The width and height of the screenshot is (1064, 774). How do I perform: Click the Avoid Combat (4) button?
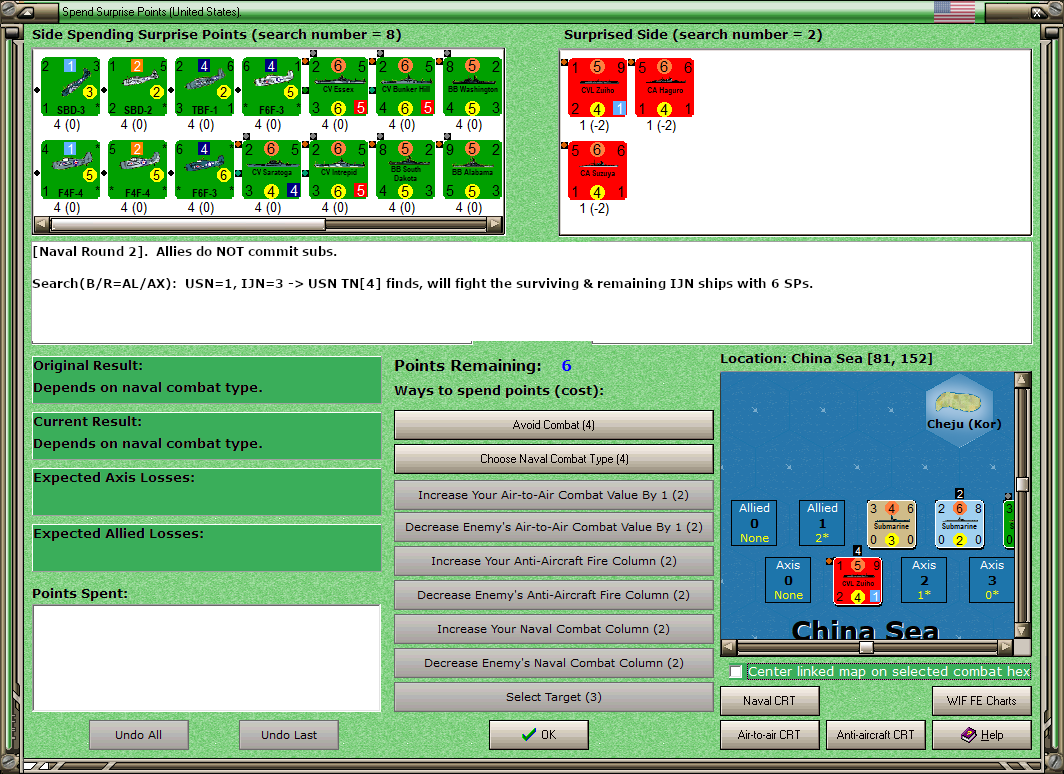tap(554, 425)
